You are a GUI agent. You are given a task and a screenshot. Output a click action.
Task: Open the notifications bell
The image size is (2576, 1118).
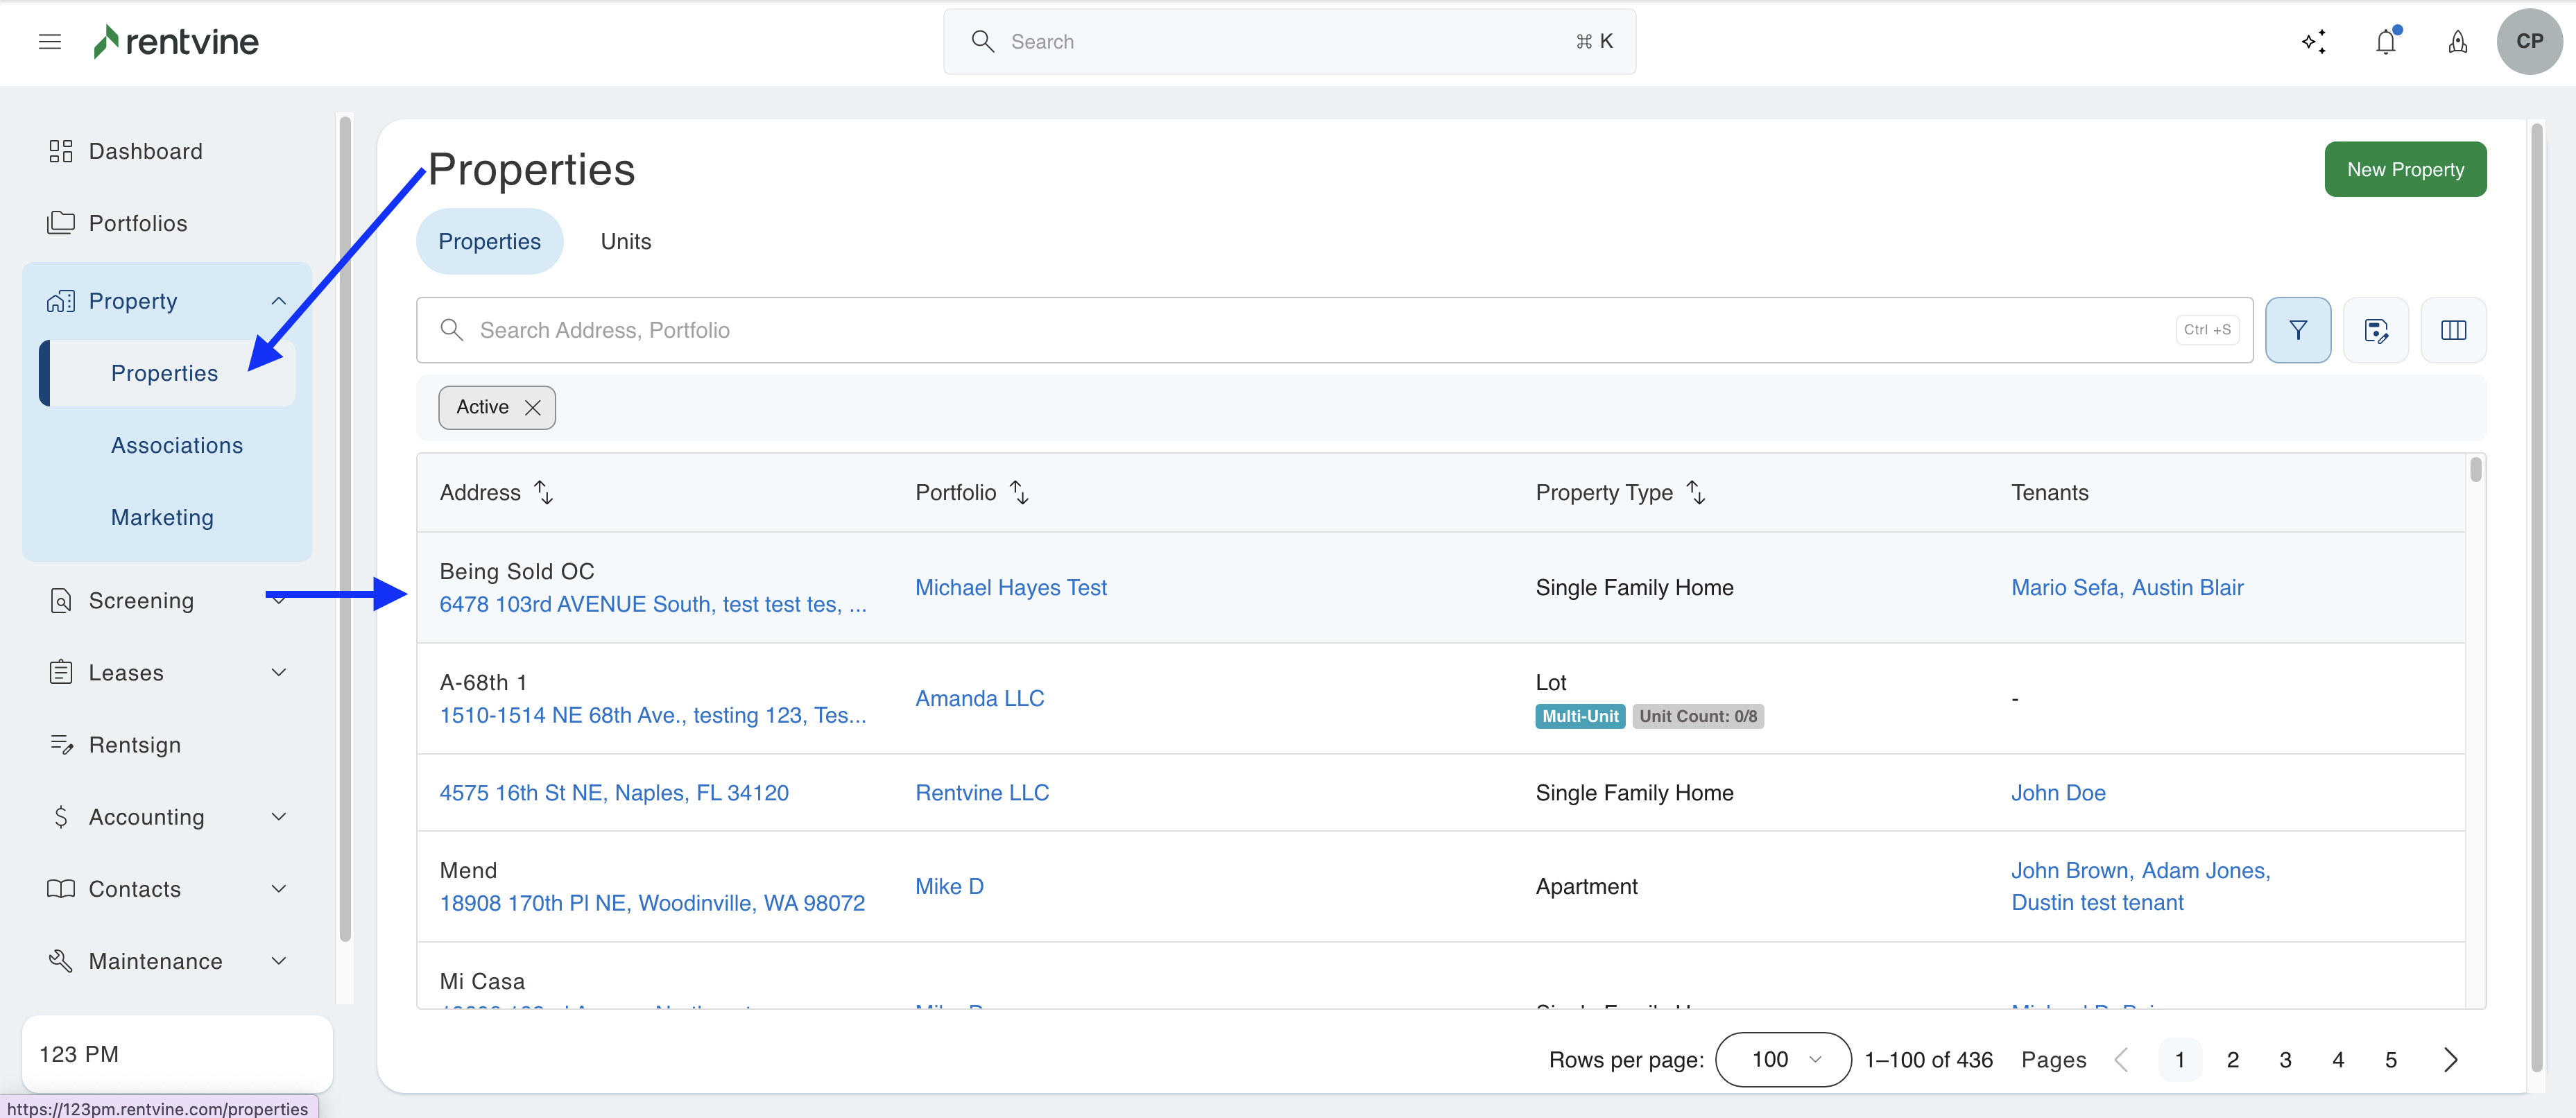point(2386,41)
